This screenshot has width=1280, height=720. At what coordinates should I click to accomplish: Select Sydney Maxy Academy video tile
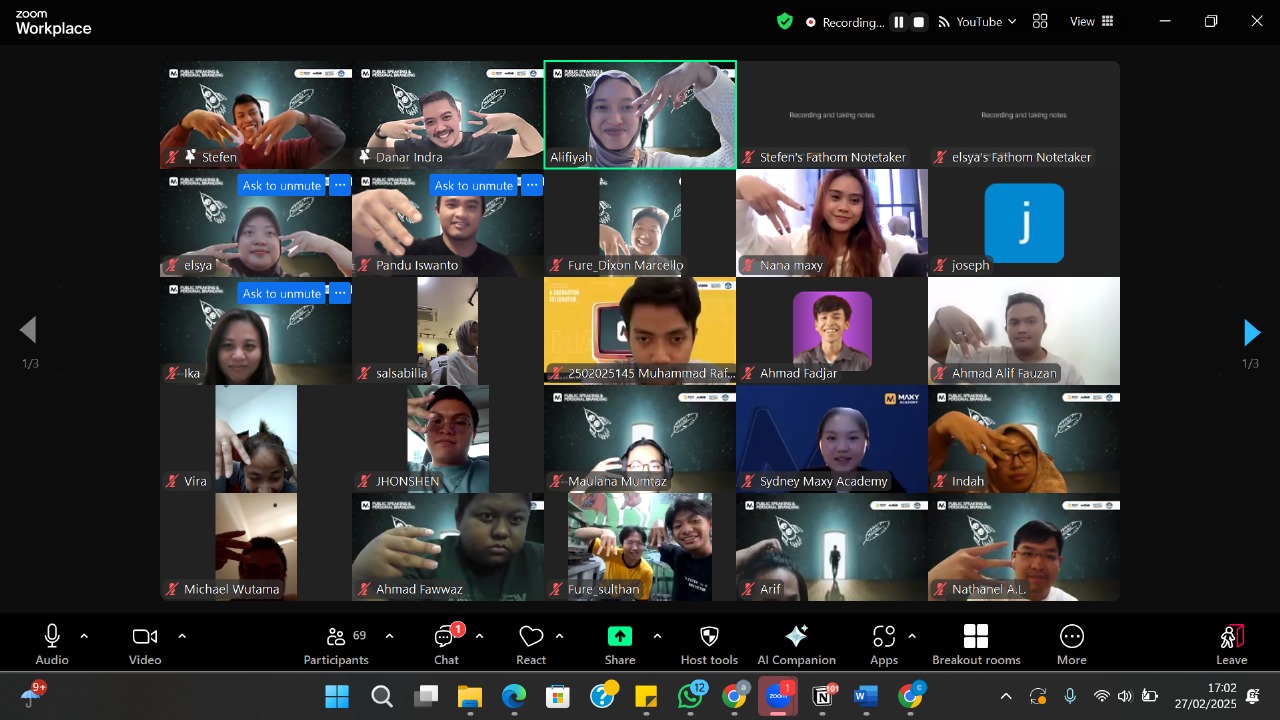pyautogui.click(x=832, y=439)
